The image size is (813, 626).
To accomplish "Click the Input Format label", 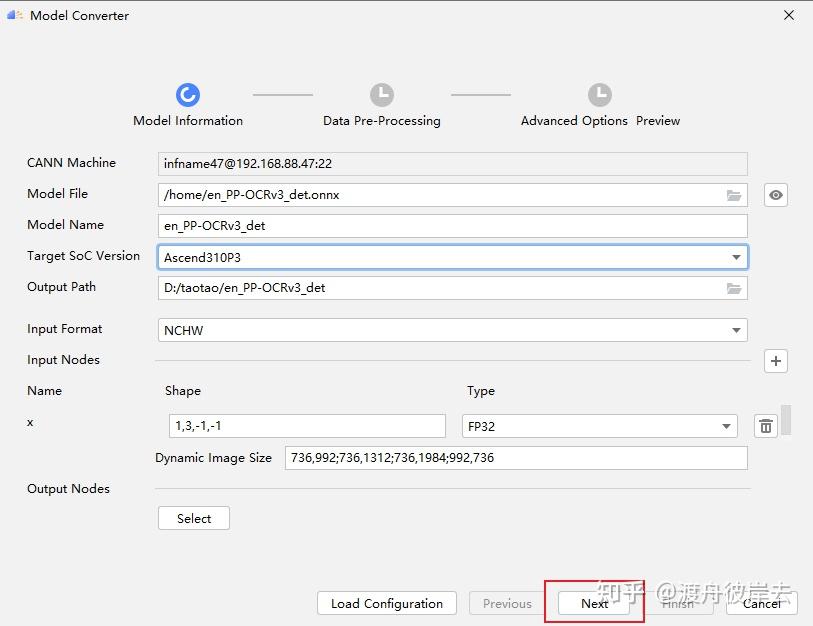I will coord(64,329).
